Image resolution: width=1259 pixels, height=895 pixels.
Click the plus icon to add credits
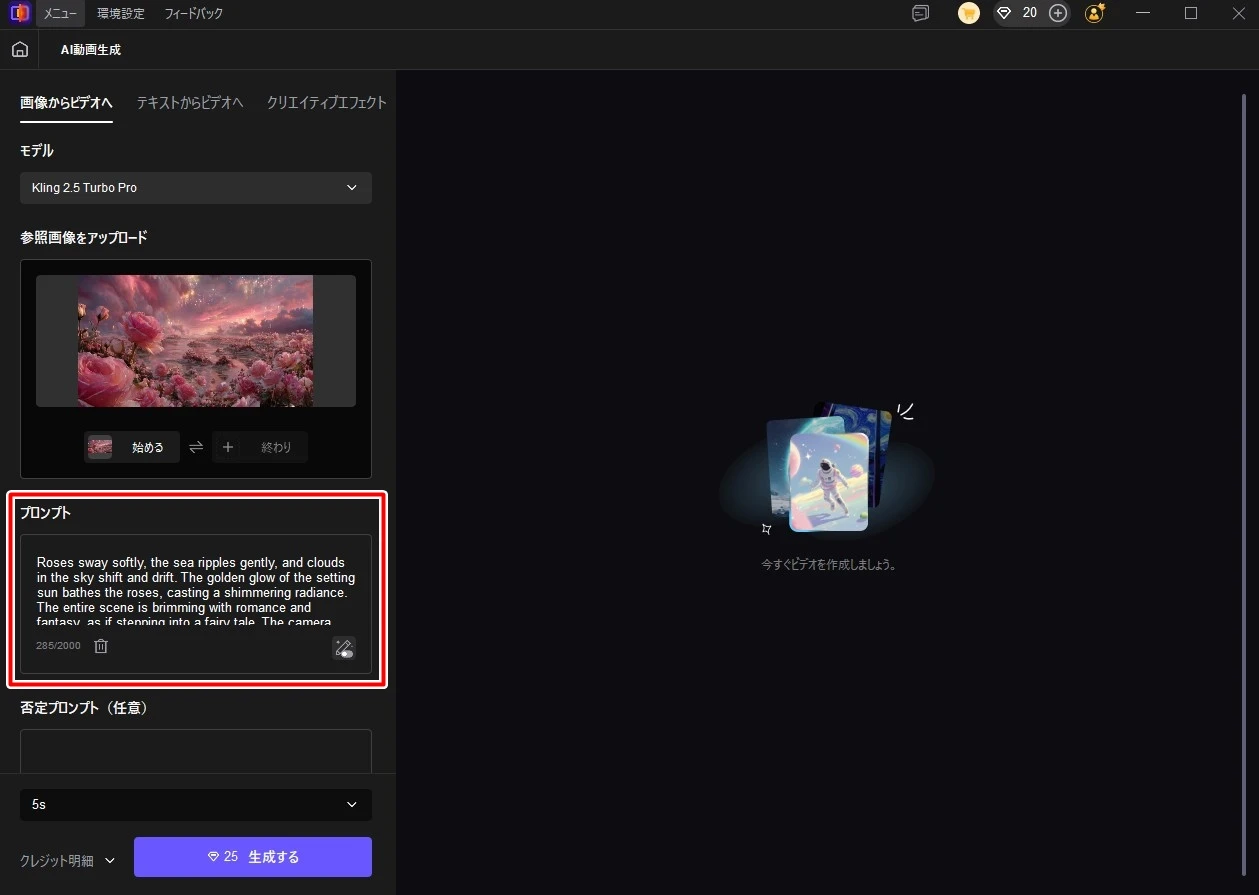point(1058,13)
